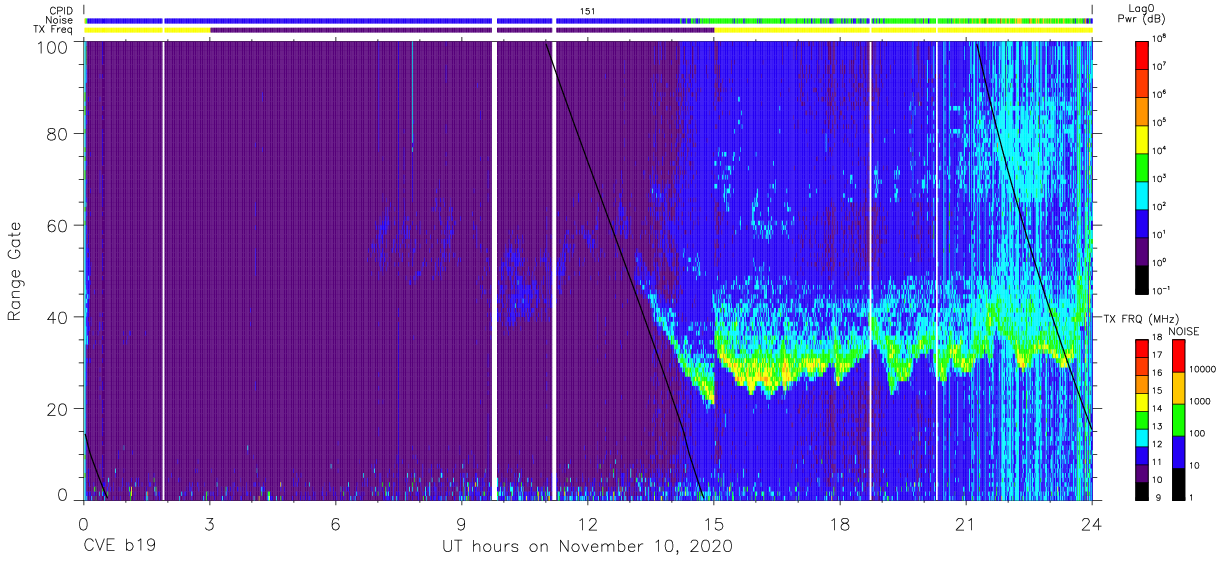Select the blue noise swatch between 10 and 100
The width and height of the screenshot is (1228, 567).
[x=1178, y=451]
